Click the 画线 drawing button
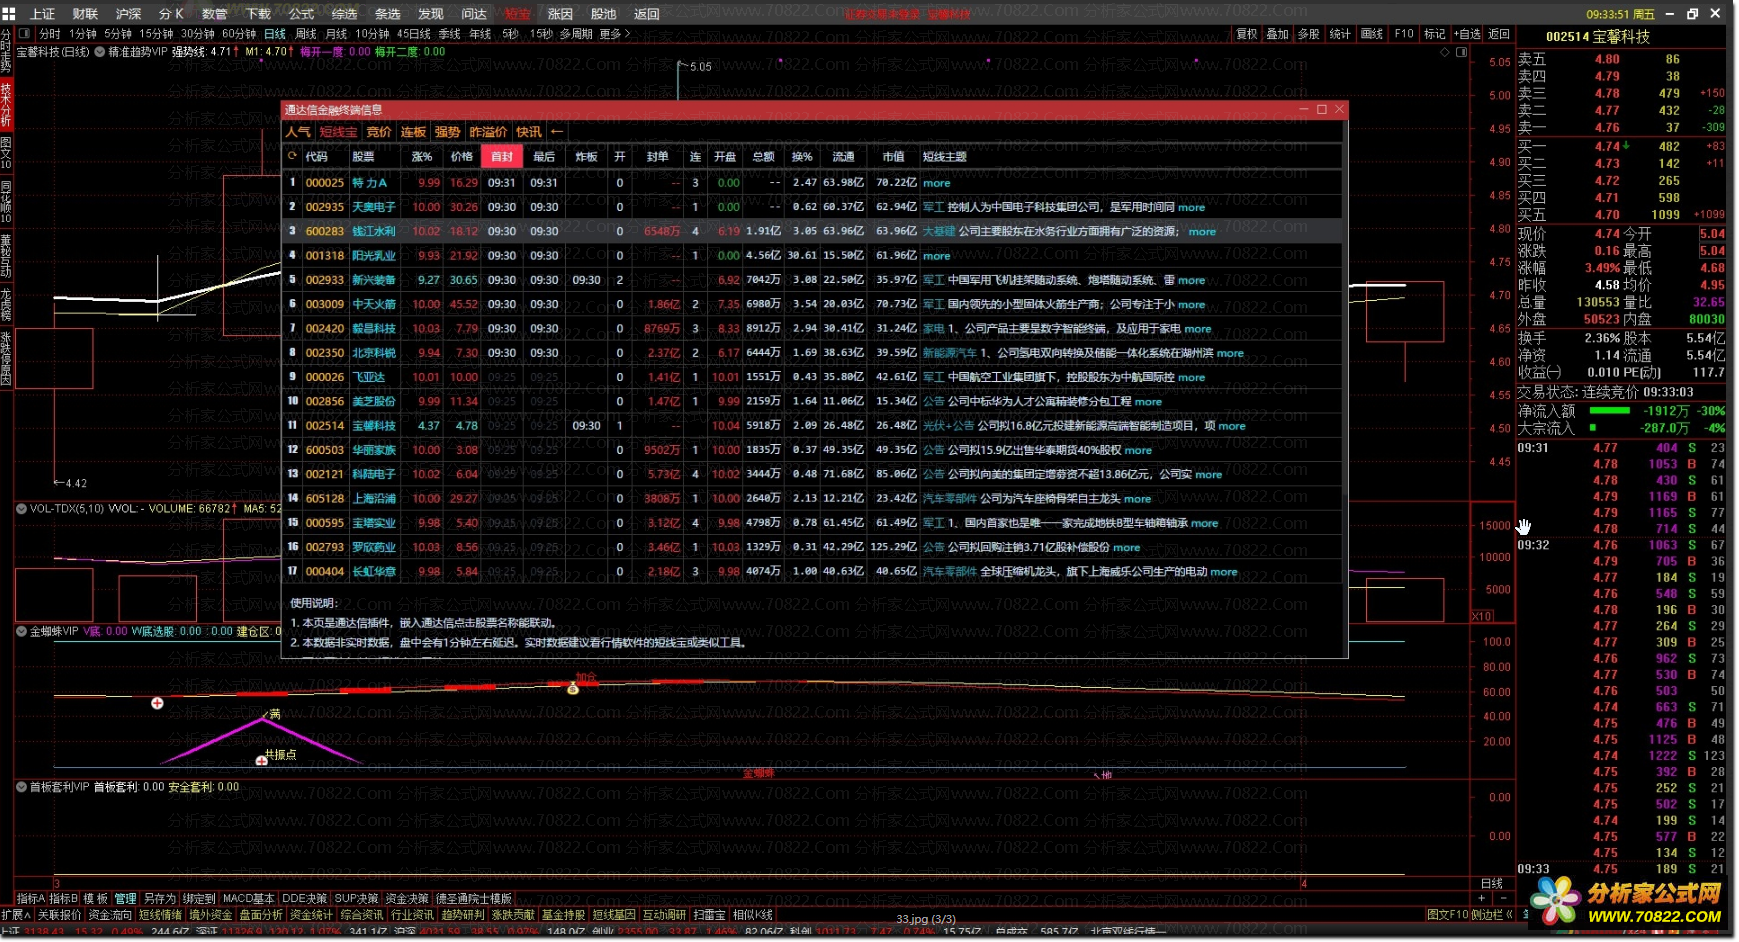Screen dimensions: 1739x942 pos(1372,34)
